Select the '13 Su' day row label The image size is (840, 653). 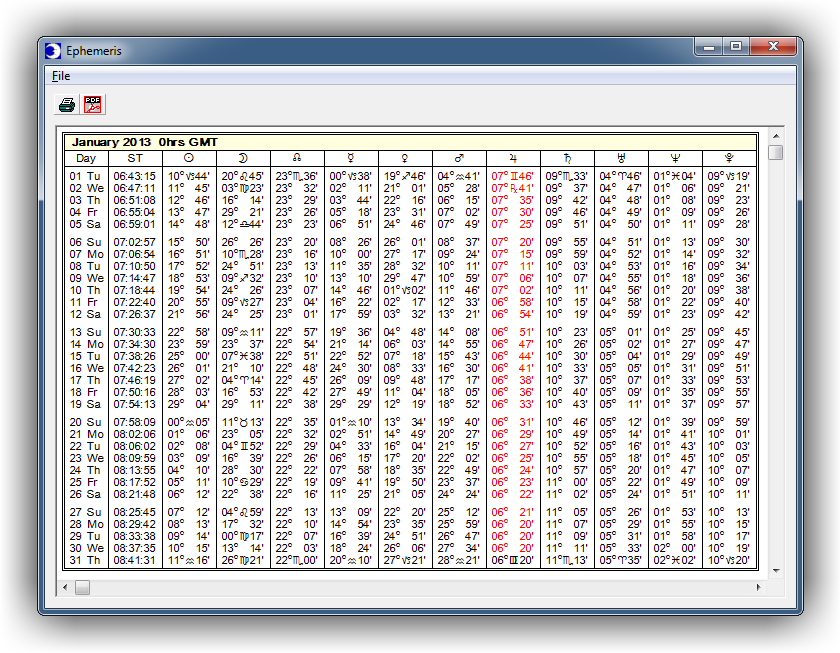coord(85,332)
